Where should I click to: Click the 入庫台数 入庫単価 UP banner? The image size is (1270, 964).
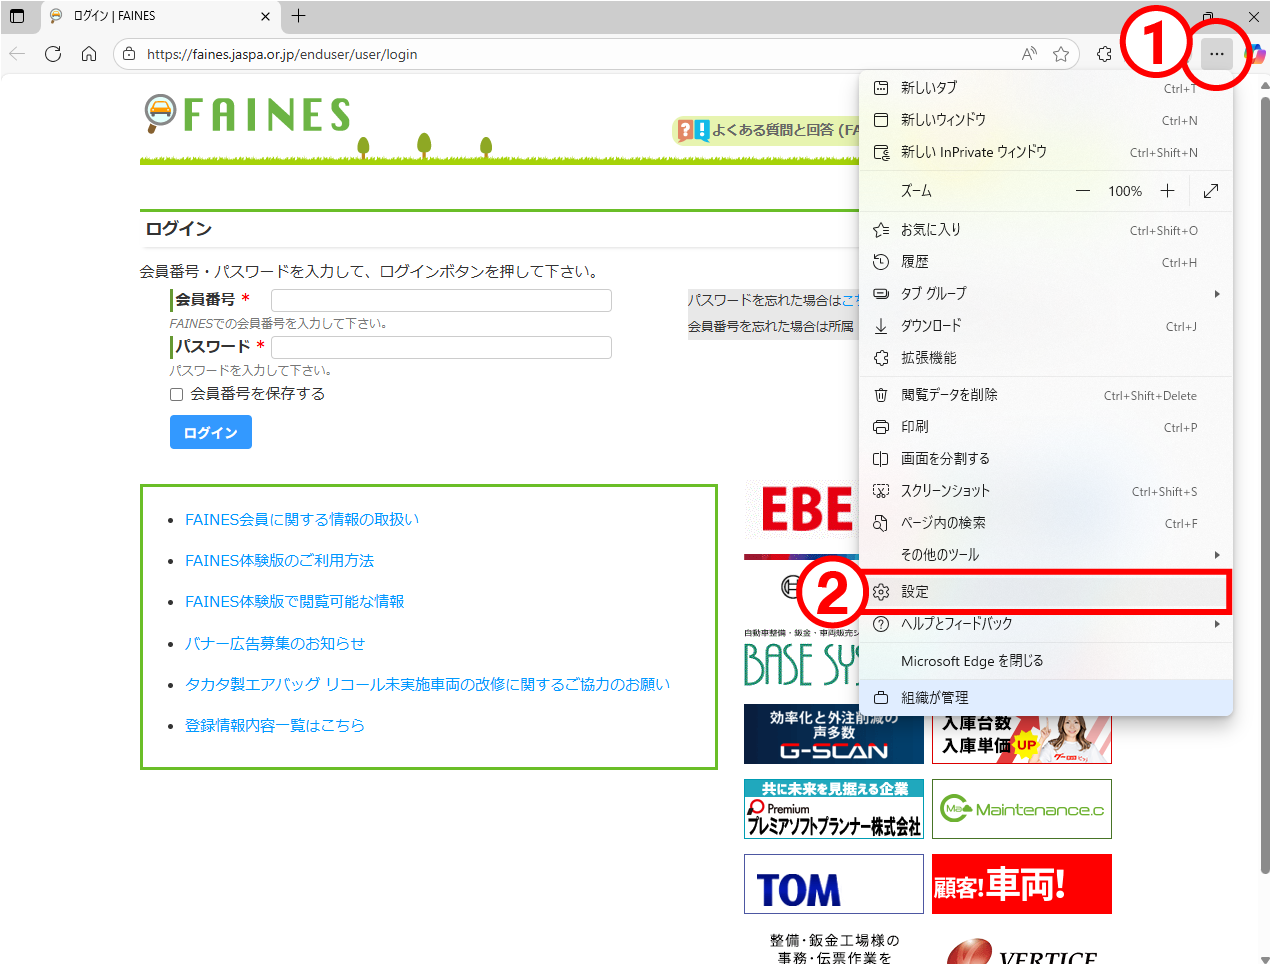tap(1022, 740)
